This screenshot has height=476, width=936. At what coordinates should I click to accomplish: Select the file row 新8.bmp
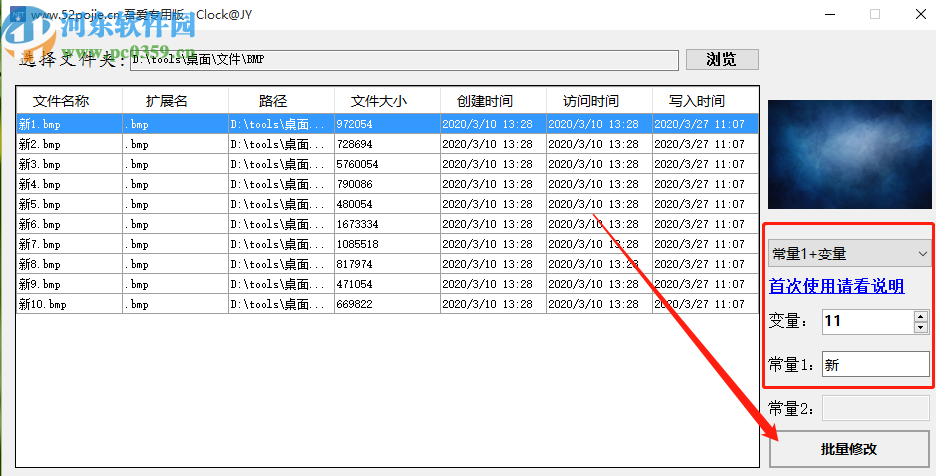click(387, 263)
